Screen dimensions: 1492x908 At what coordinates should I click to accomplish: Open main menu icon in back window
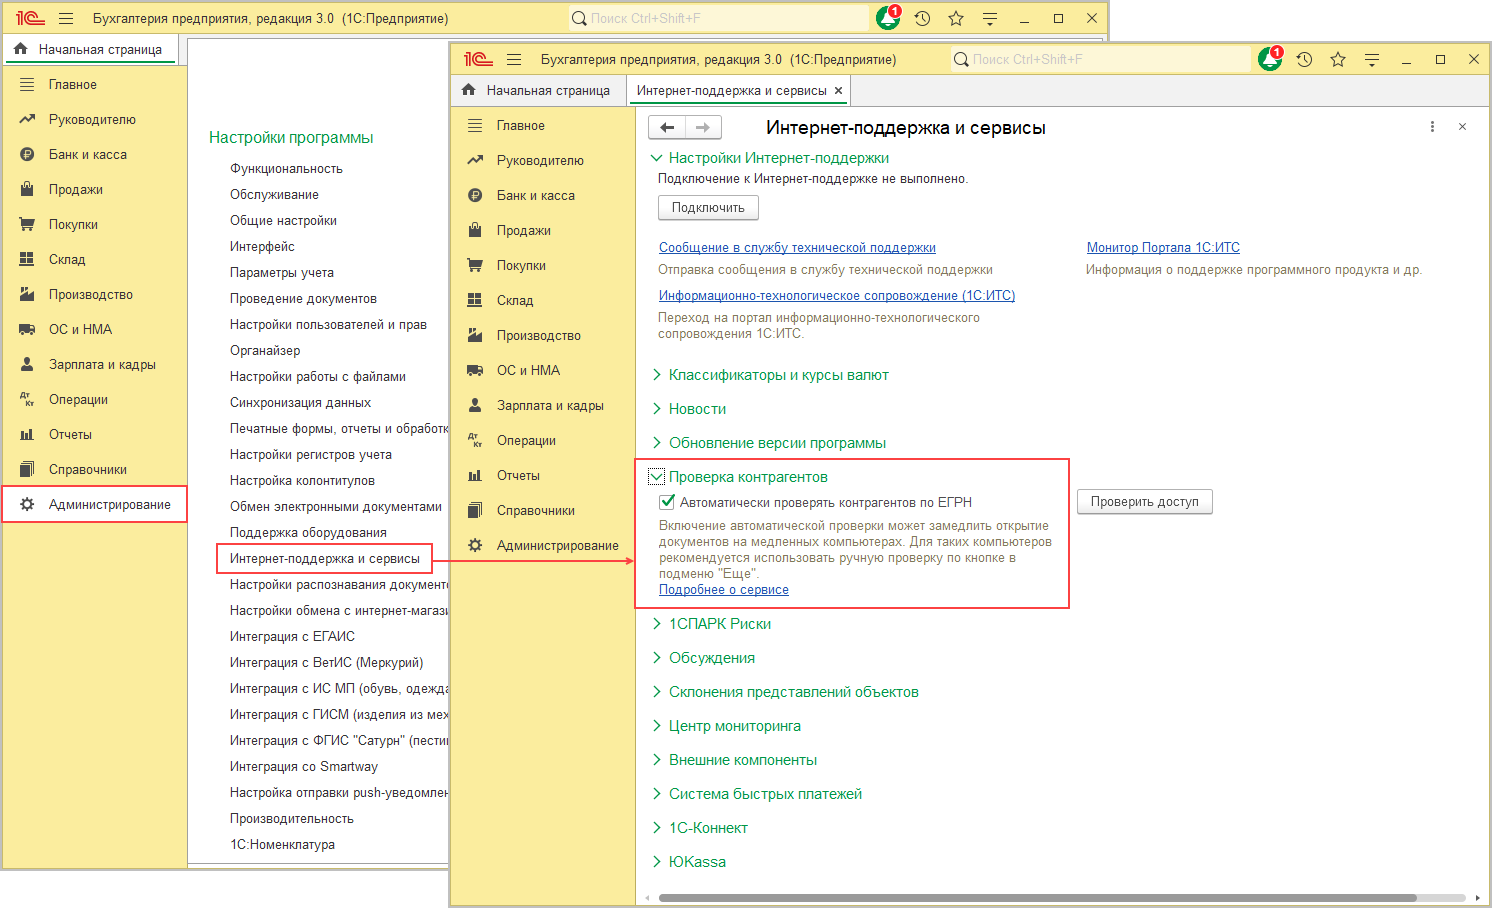(66, 19)
